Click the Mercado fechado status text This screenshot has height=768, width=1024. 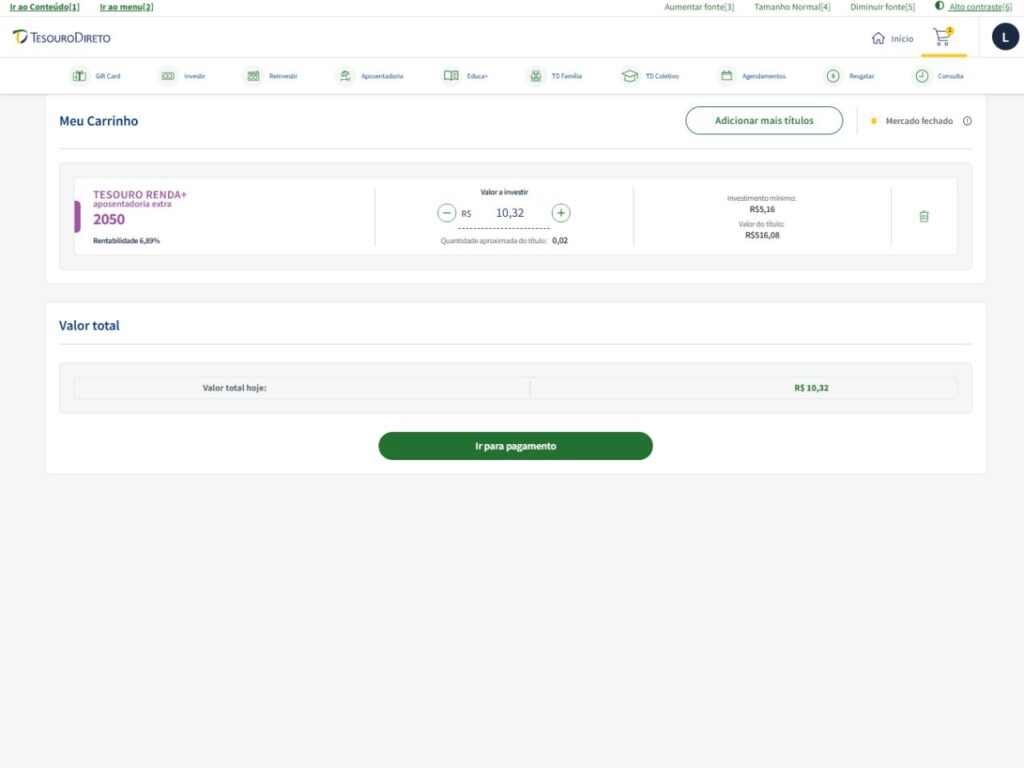[919, 121]
